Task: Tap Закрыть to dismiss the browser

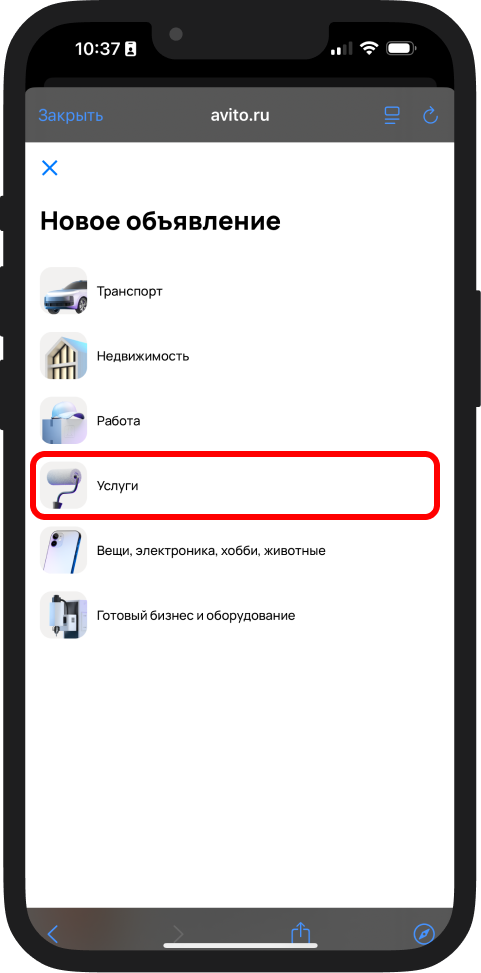Action: pyautogui.click(x=71, y=115)
